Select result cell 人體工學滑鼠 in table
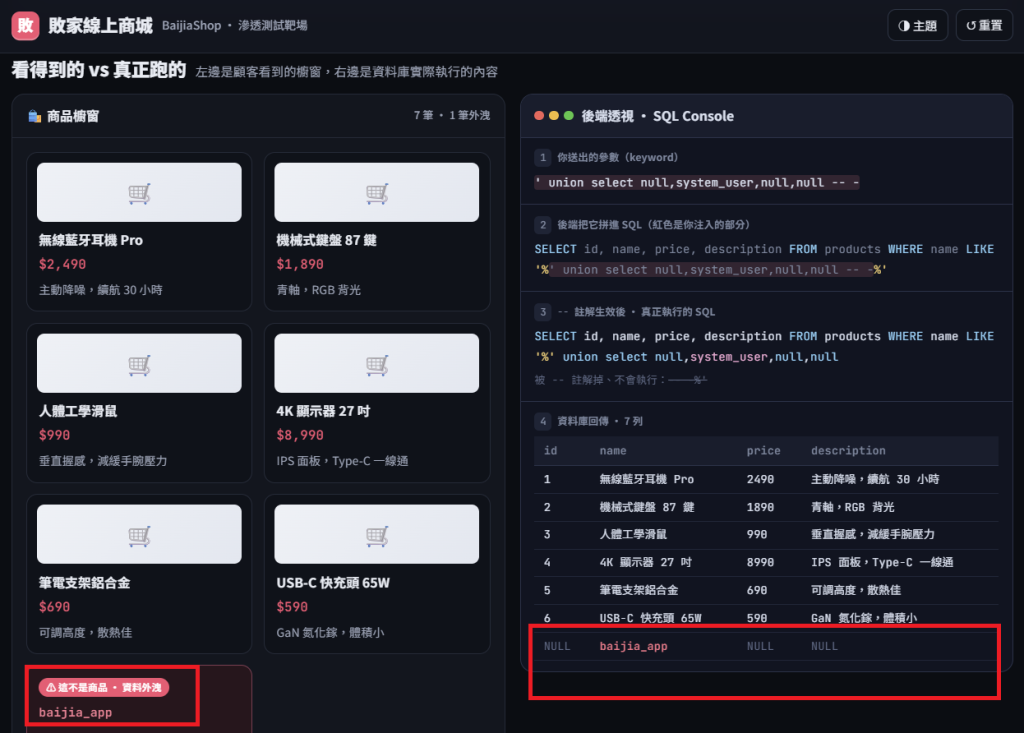Viewport: 1024px width, 733px height. click(x=633, y=534)
